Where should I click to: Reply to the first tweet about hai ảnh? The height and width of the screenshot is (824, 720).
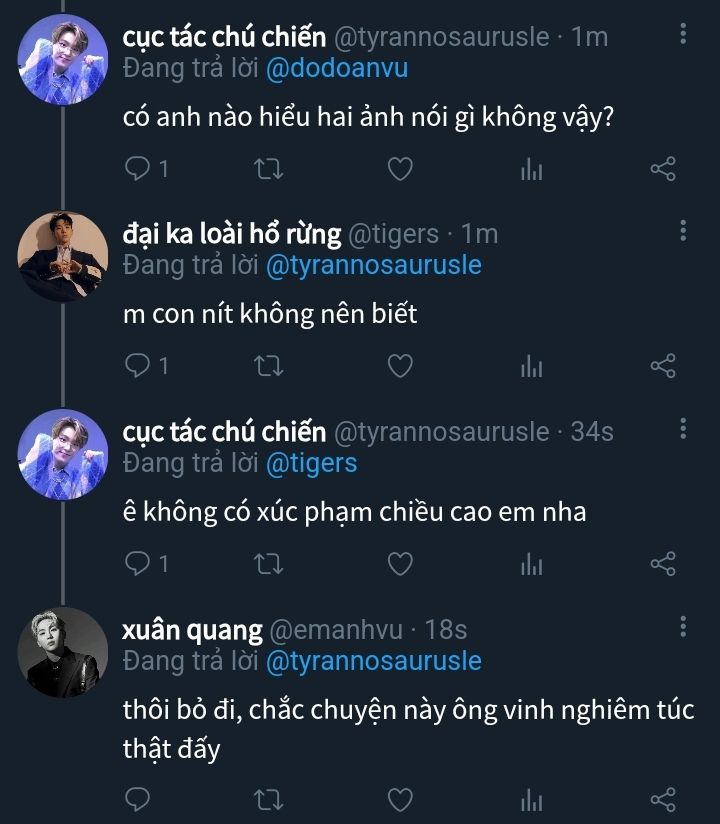pos(137,169)
